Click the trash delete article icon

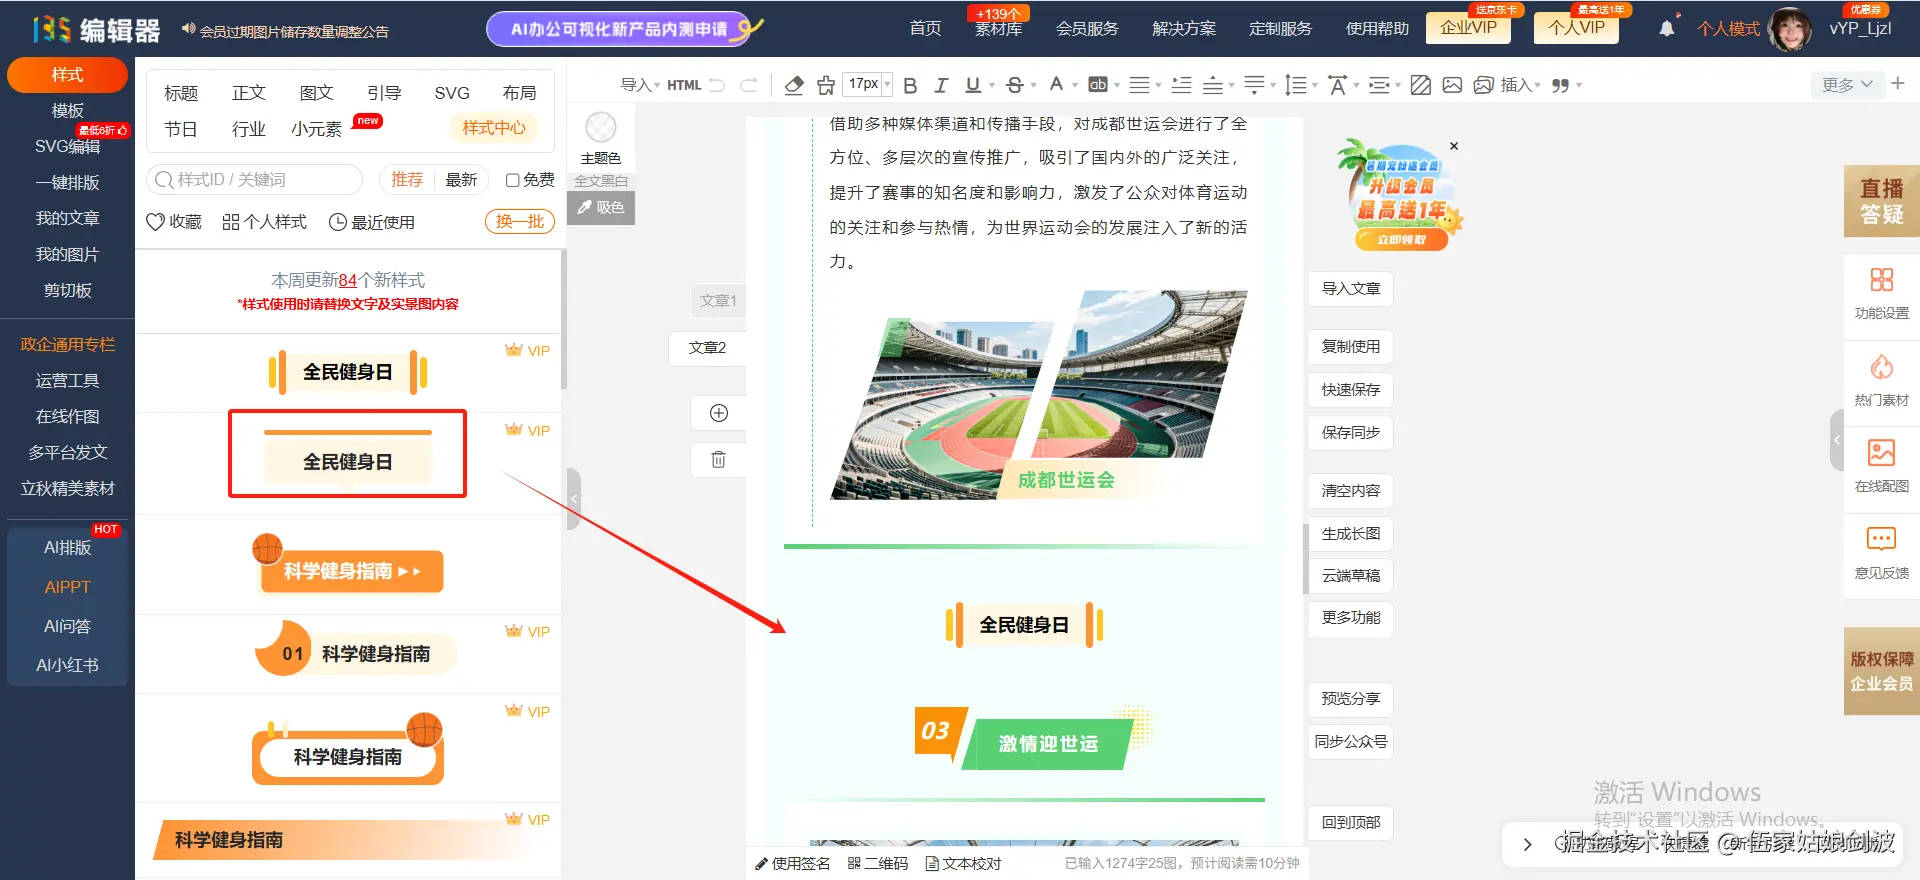tap(718, 459)
